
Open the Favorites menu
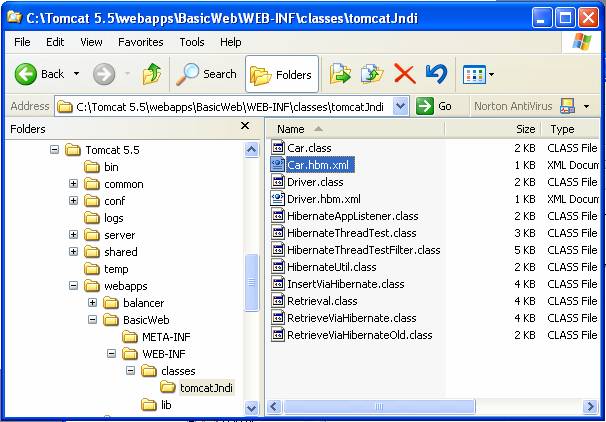click(141, 42)
